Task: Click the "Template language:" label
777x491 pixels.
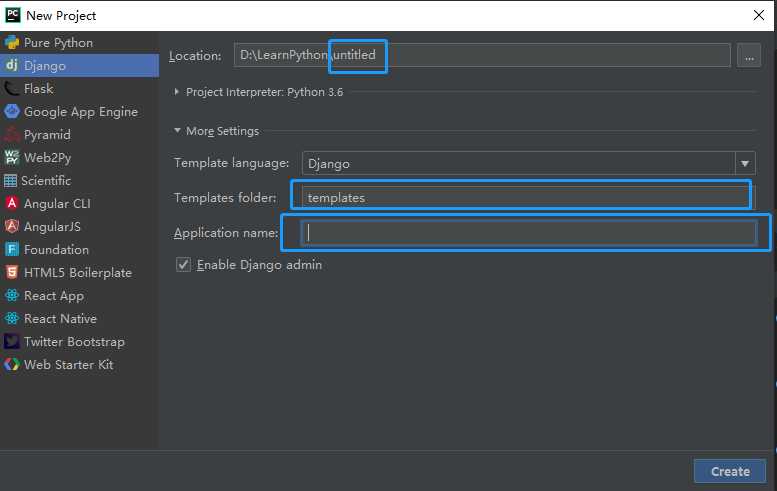Action: (x=231, y=163)
